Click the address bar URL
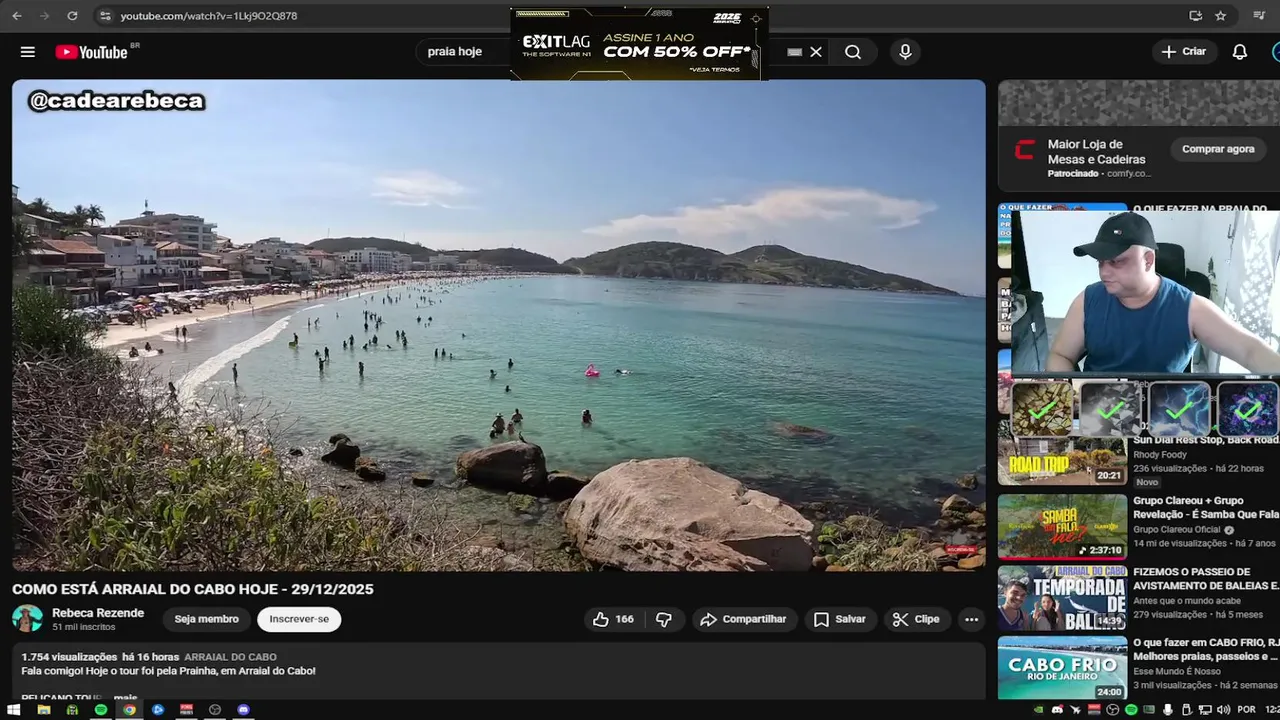 pos(208,16)
